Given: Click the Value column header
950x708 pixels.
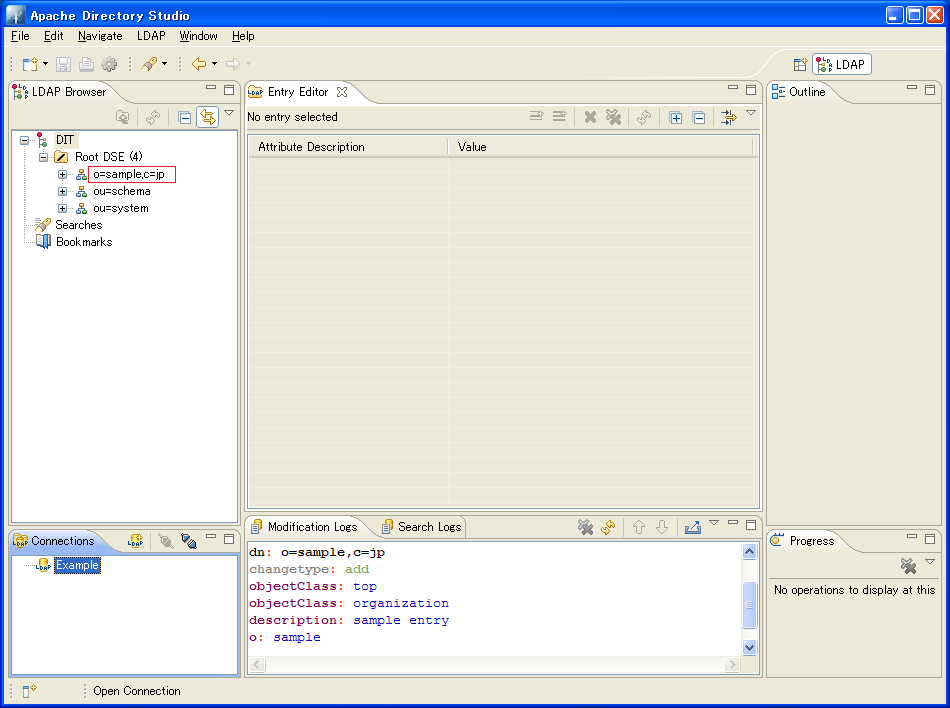Looking at the screenshot, I should click(600, 147).
